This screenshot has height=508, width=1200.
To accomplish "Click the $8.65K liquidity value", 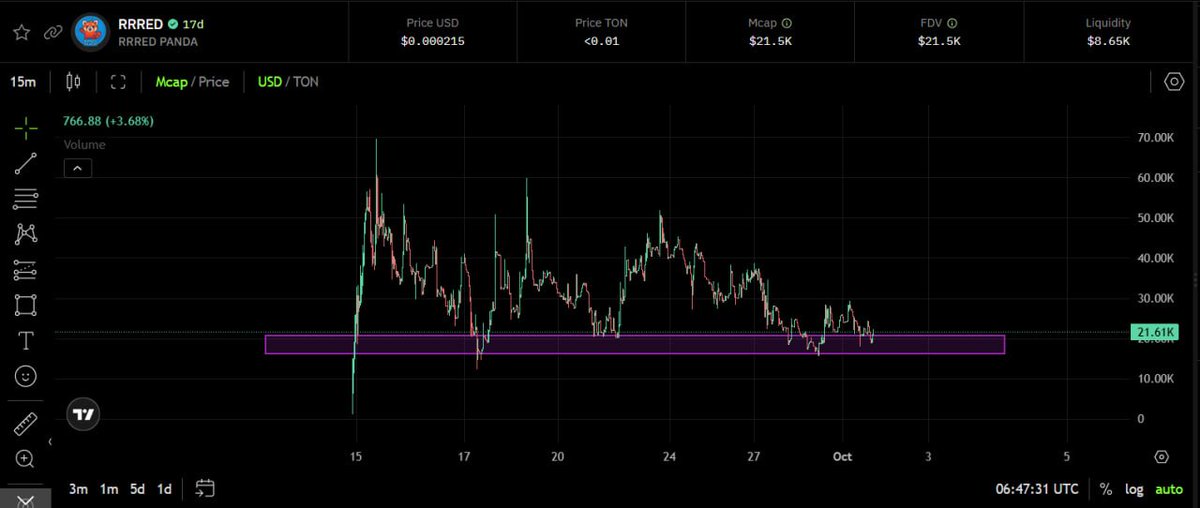I will tap(1109, 41).
